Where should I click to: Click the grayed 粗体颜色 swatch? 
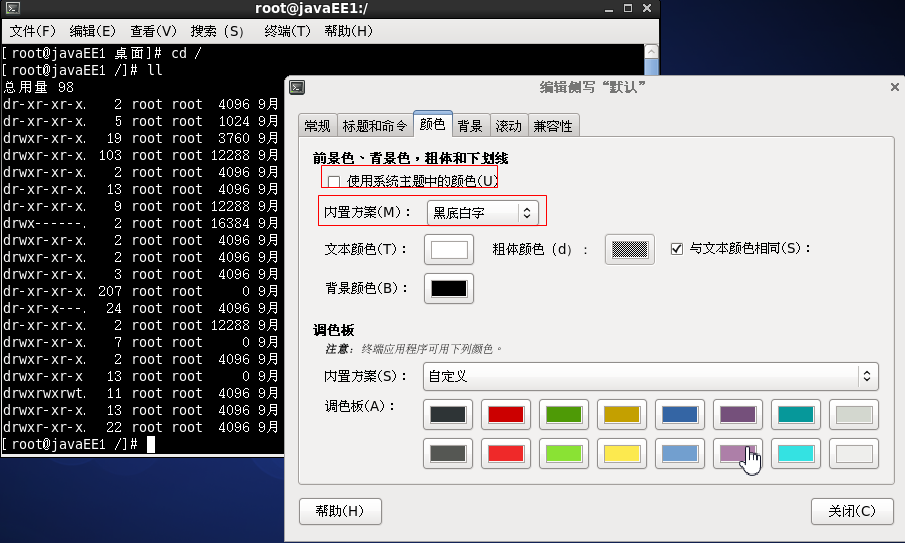630,249
